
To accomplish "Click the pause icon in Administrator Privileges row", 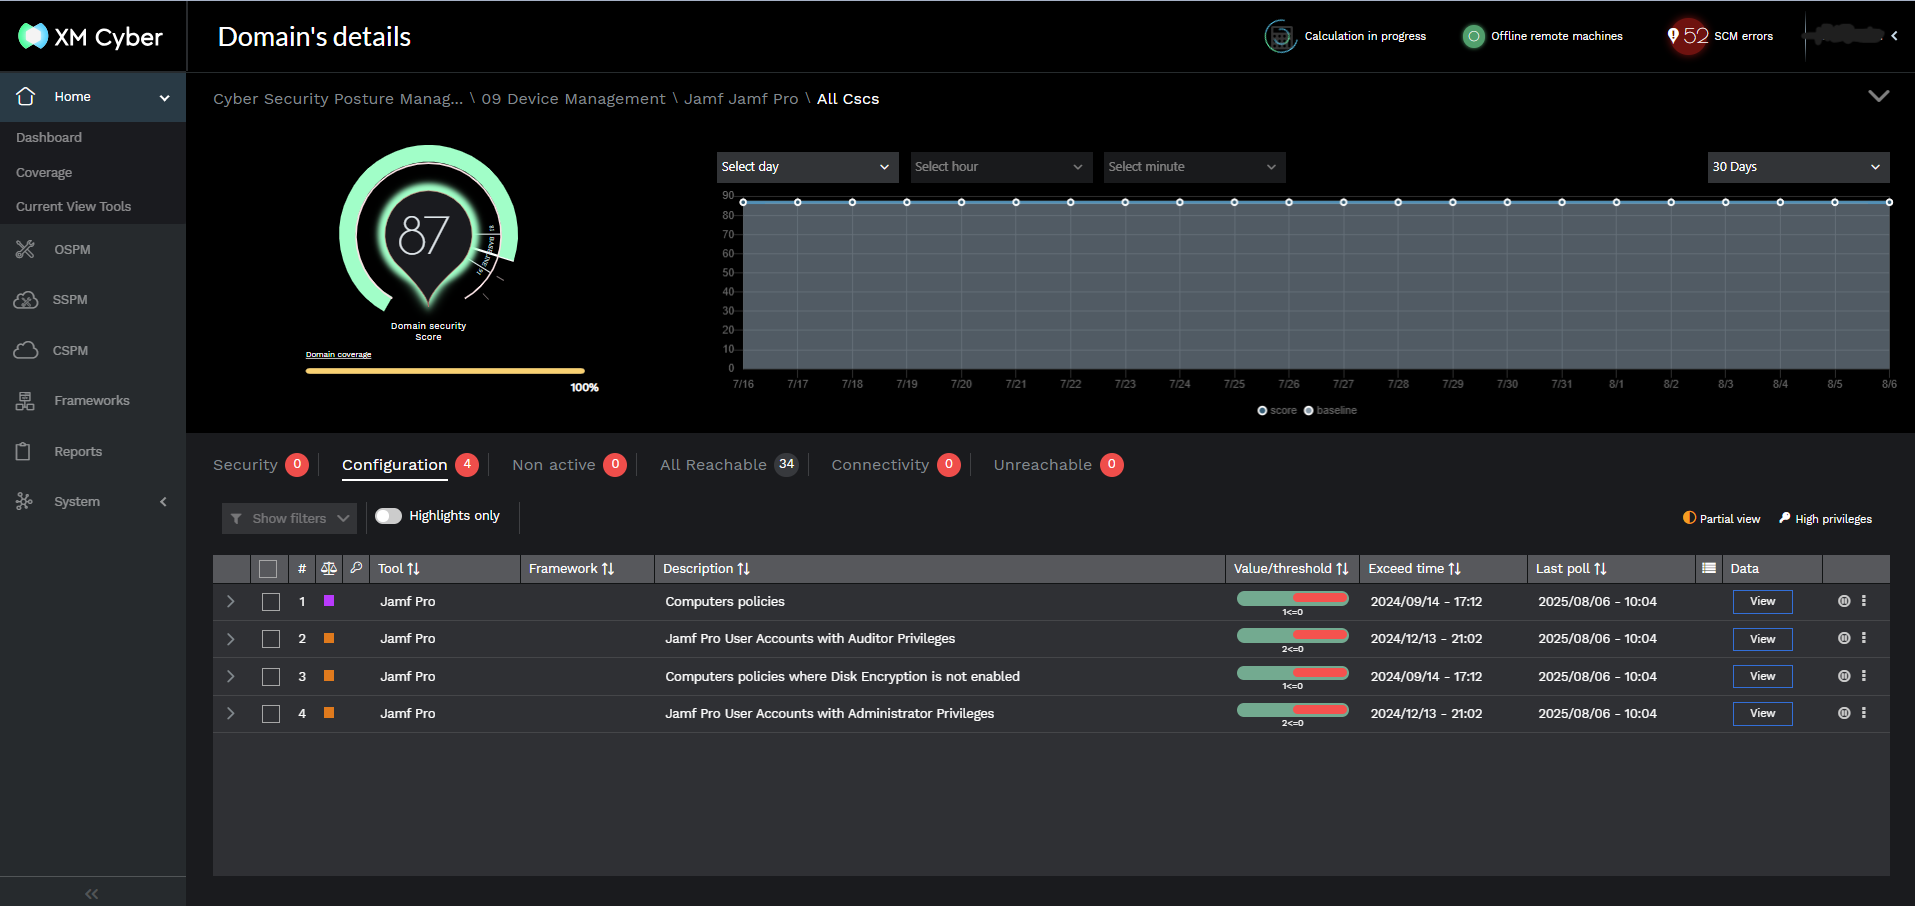I will [x=1844, y=713].
